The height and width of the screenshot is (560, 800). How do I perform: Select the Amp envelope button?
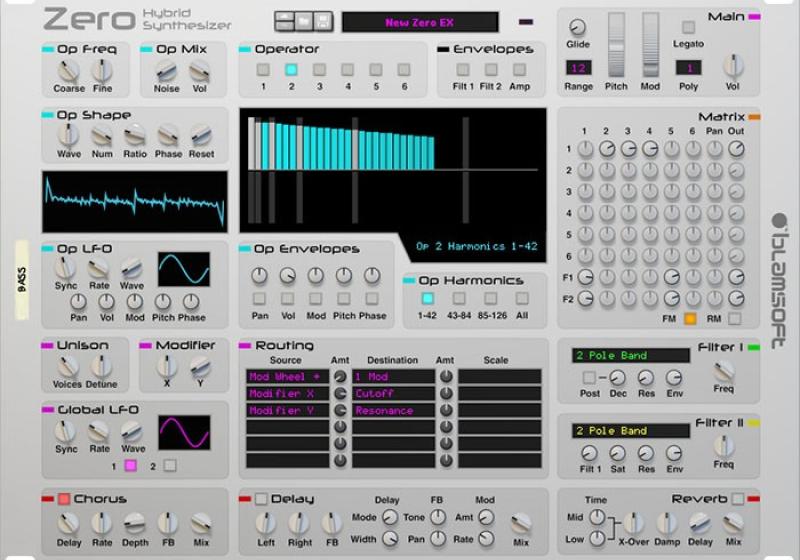519,70
